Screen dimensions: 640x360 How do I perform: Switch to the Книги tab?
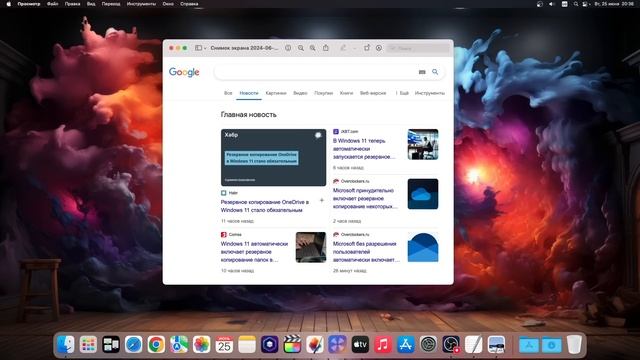click(347, 93)
